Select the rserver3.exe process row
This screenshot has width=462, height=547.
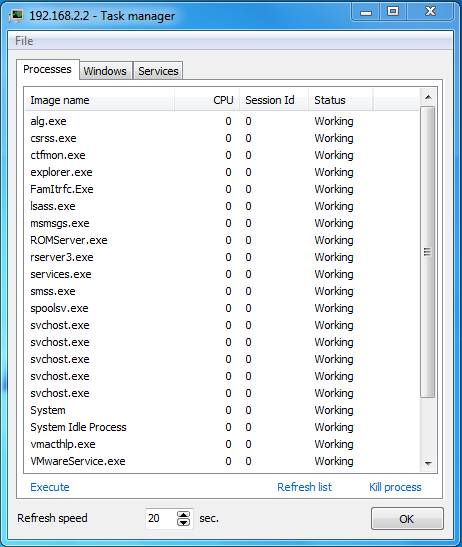point(222,257)
